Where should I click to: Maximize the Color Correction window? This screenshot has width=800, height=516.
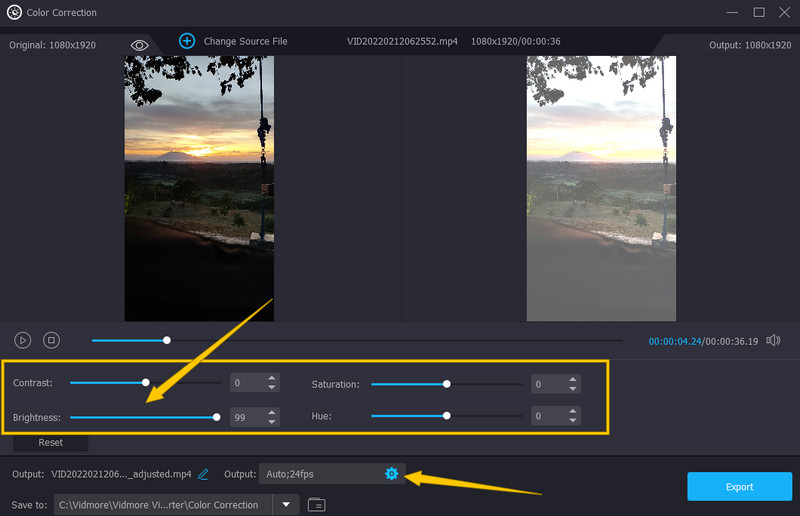click(x=759, y=12)
